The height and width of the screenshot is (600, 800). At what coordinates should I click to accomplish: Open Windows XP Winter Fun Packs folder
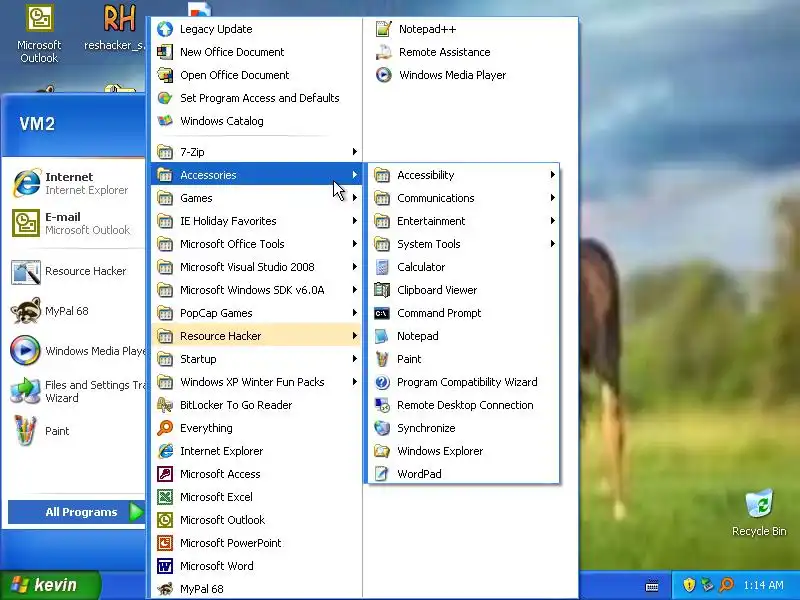tap(257, 382)
